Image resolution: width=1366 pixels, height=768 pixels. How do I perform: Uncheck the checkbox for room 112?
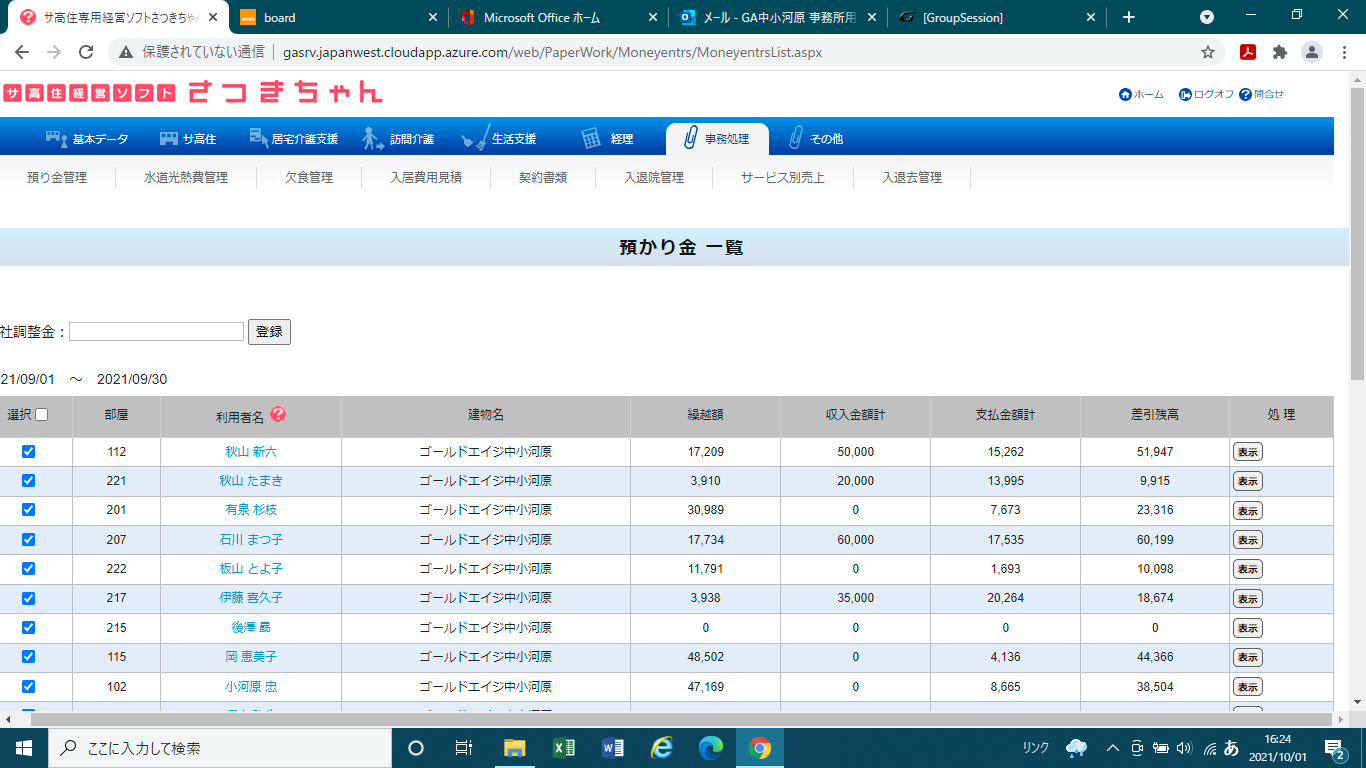click(x=29, y=451)
